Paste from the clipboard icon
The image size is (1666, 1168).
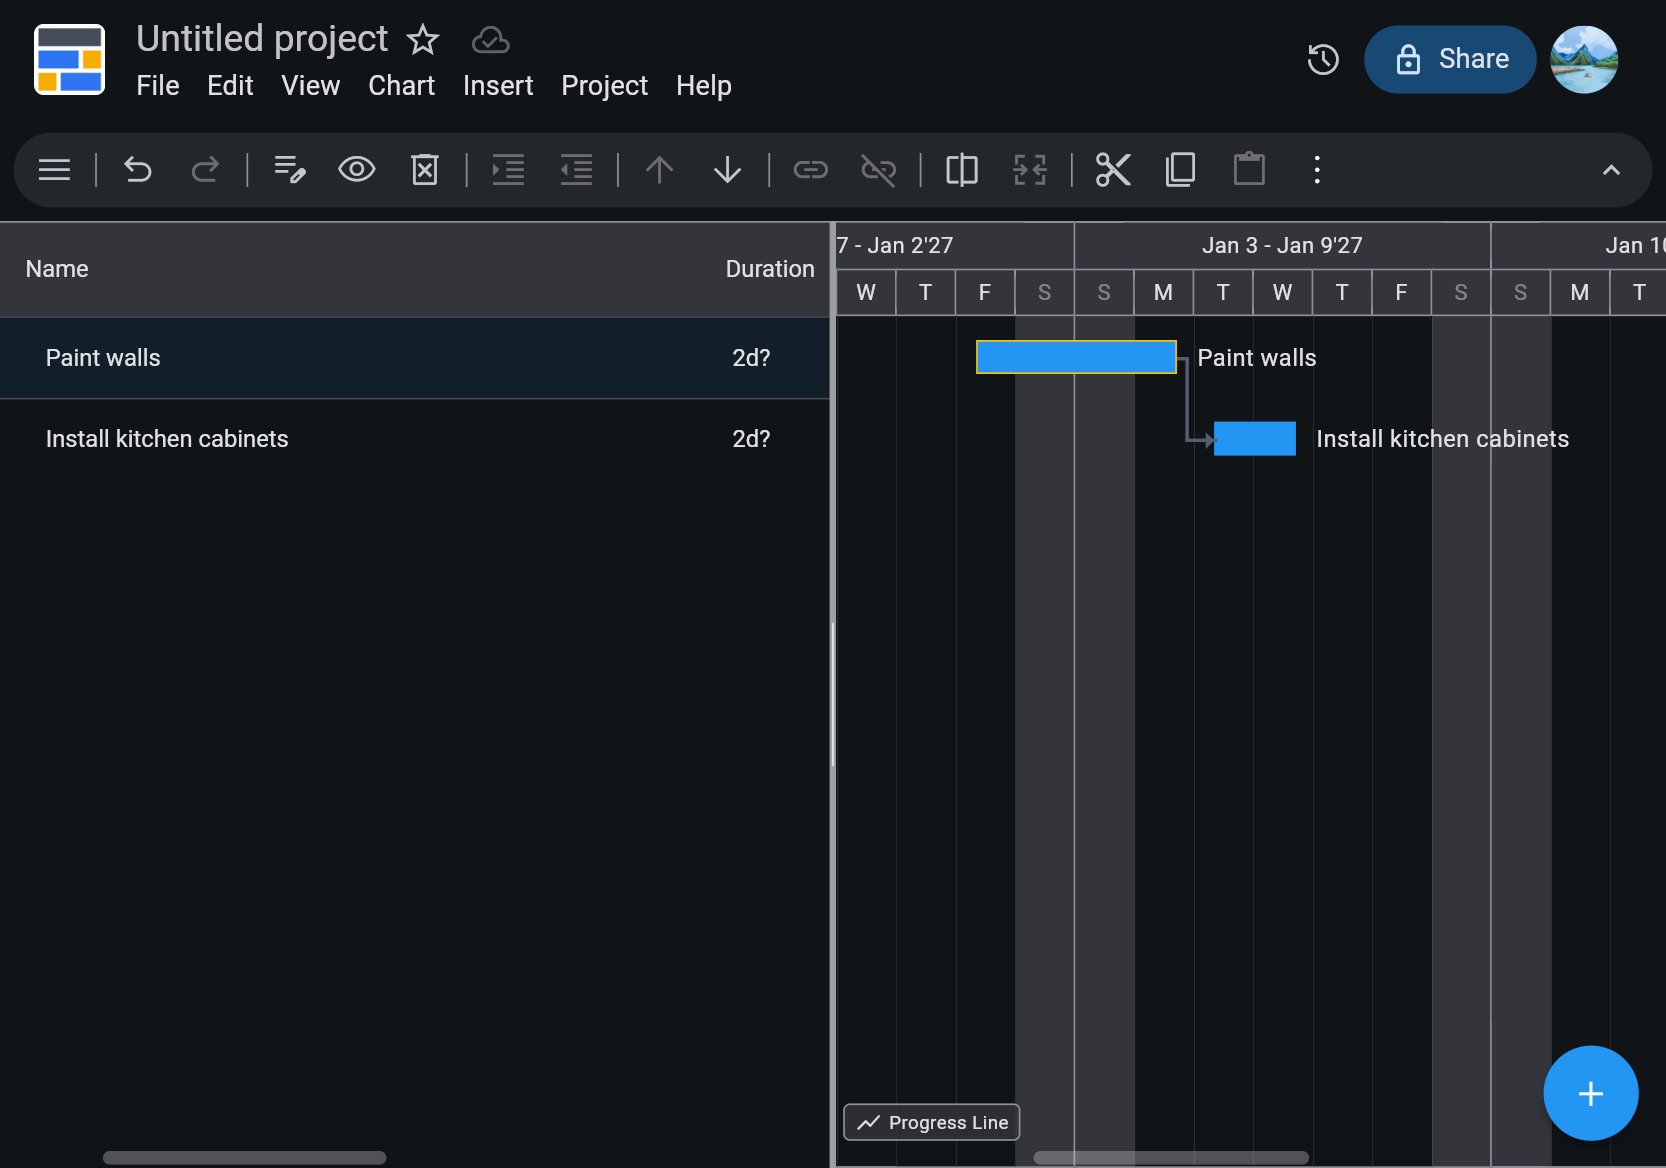[1249, 169]
